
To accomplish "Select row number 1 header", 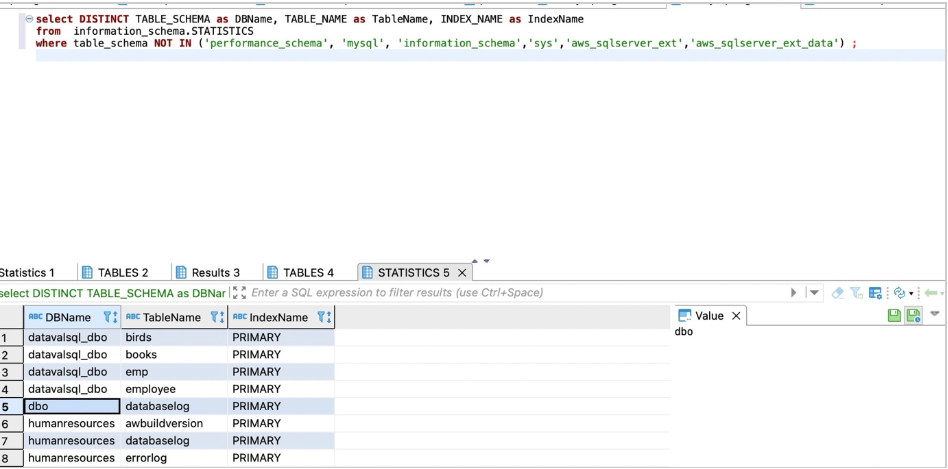I will pos(11,337).
